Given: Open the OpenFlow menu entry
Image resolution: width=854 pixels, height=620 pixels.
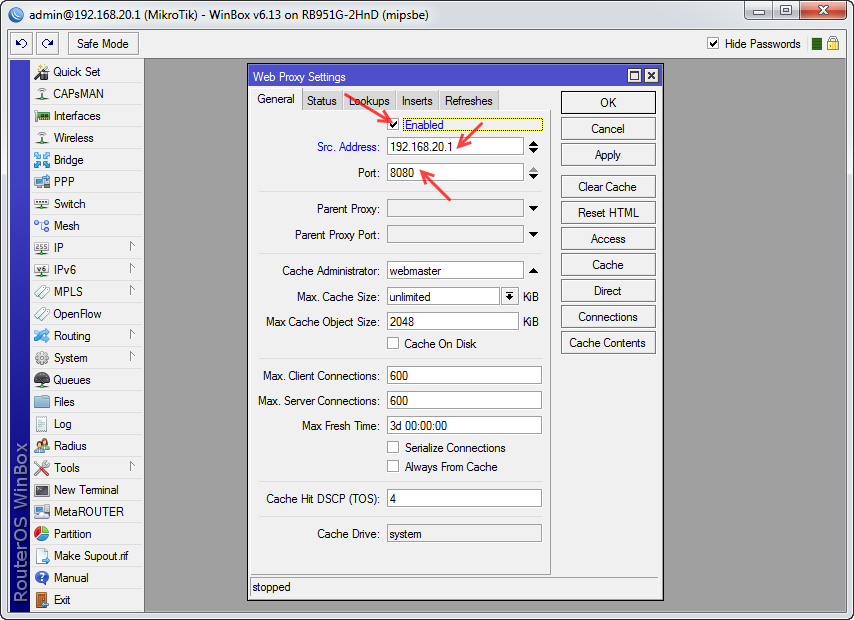Looking at the screenshot, I should pos(87,314).
